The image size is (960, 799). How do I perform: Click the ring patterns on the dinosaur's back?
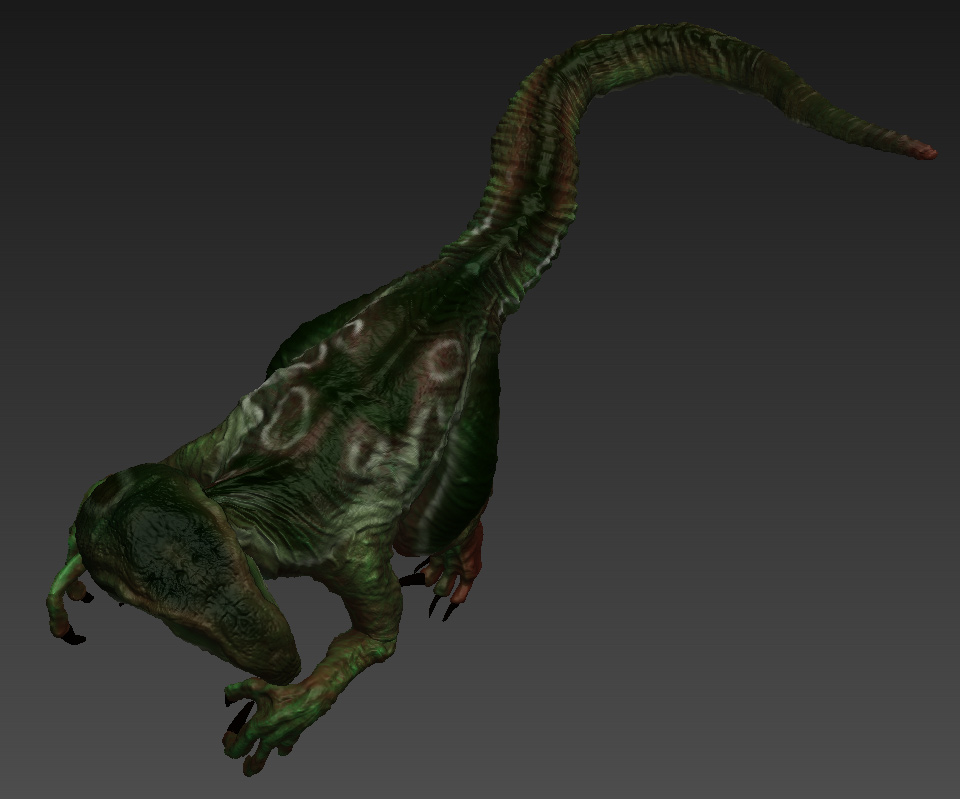click(361, 398)
